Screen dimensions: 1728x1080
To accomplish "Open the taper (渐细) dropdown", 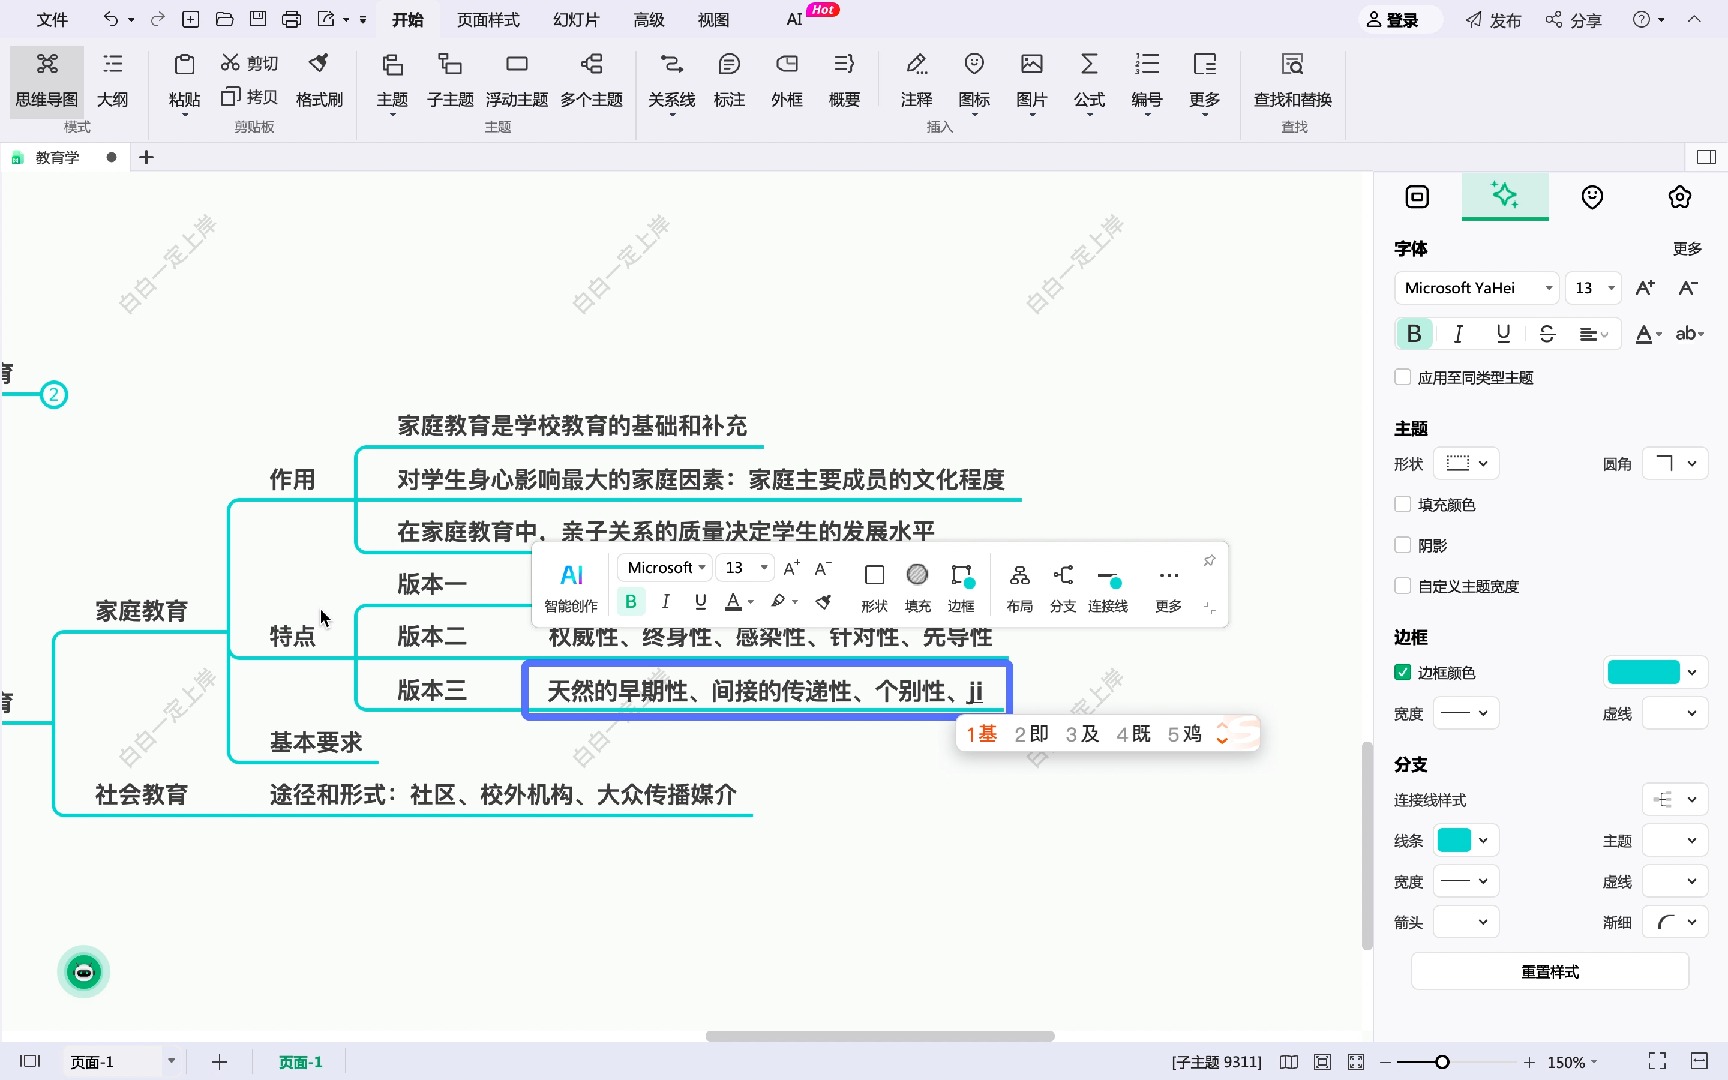I will click(1675, 922).
